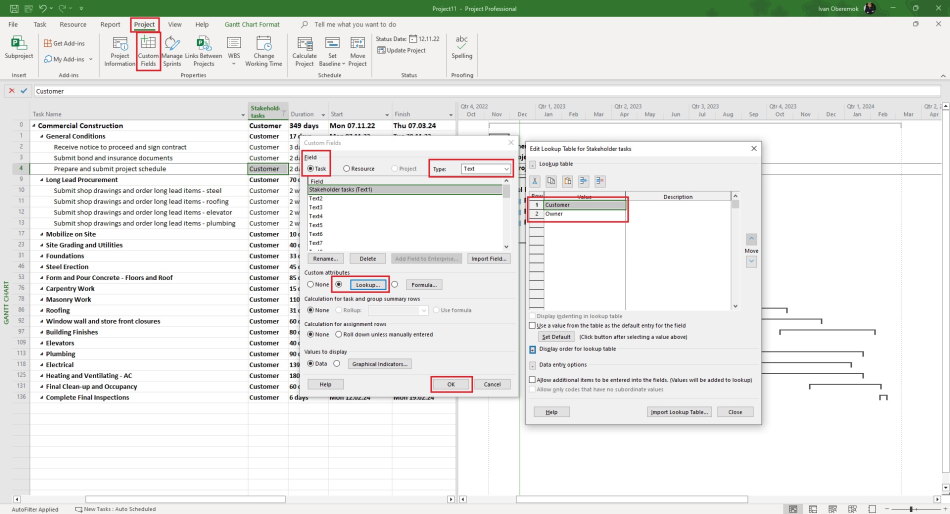This screenshot has height=514, width=950.
Task: Switch to the Resource ribbon tab
Action: [x=73, y=24]
